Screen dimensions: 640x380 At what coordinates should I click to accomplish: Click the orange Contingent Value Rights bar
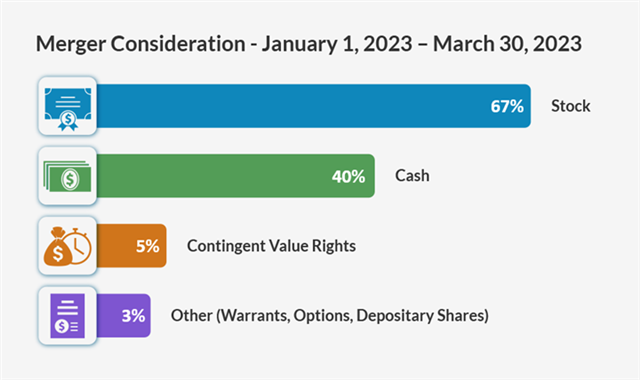point(131,246)
